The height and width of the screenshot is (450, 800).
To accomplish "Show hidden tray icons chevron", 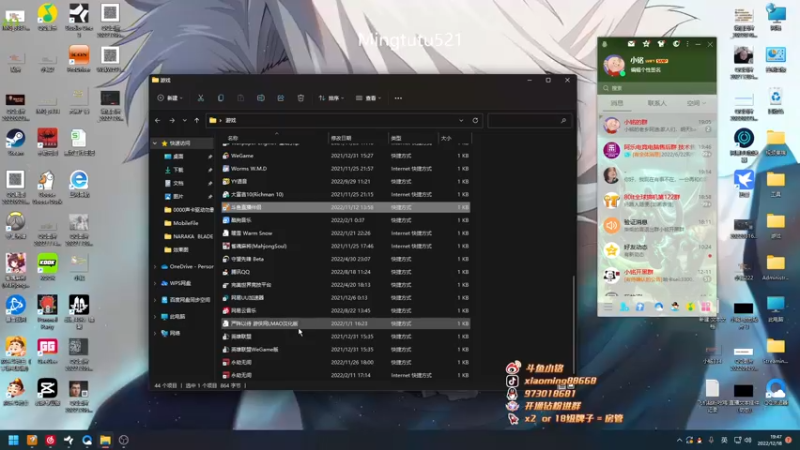I will tap(679, 440).
